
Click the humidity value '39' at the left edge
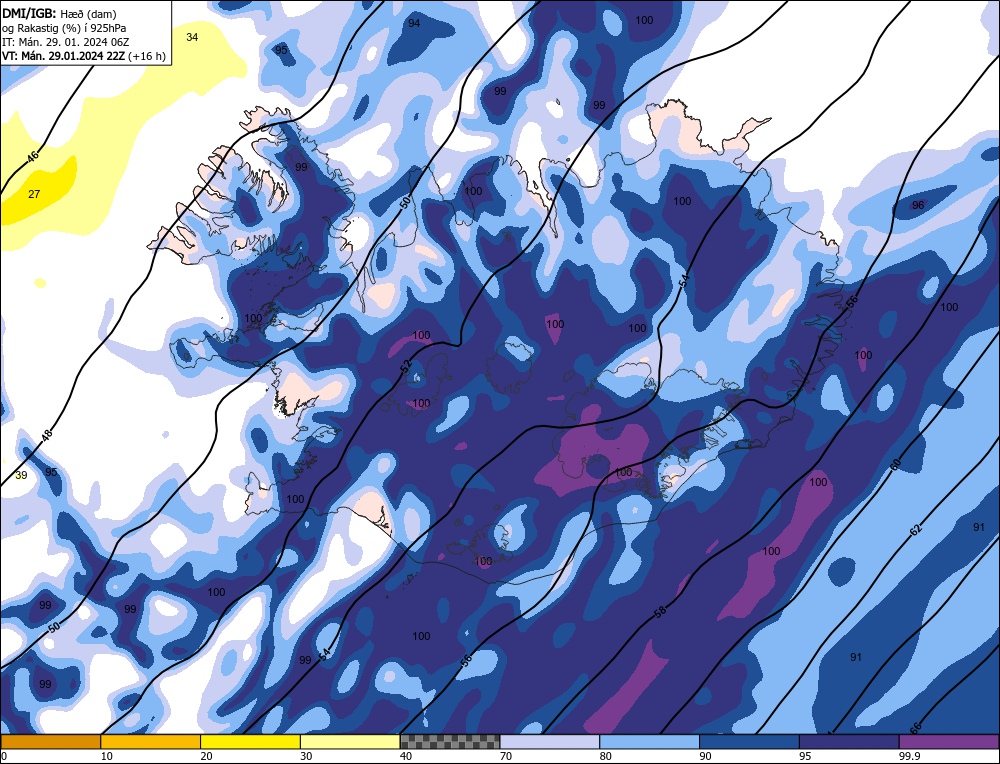(x=21, y=475)
